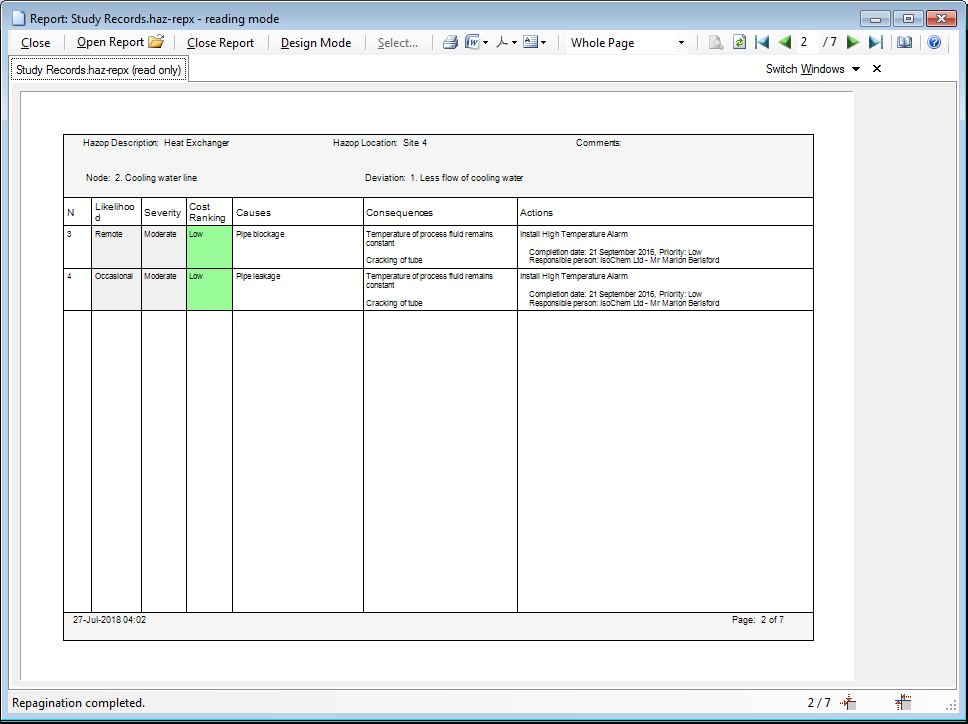Jump to the last page
The width and height of the screenshot is (968, 724).
(x=874, y=42)
